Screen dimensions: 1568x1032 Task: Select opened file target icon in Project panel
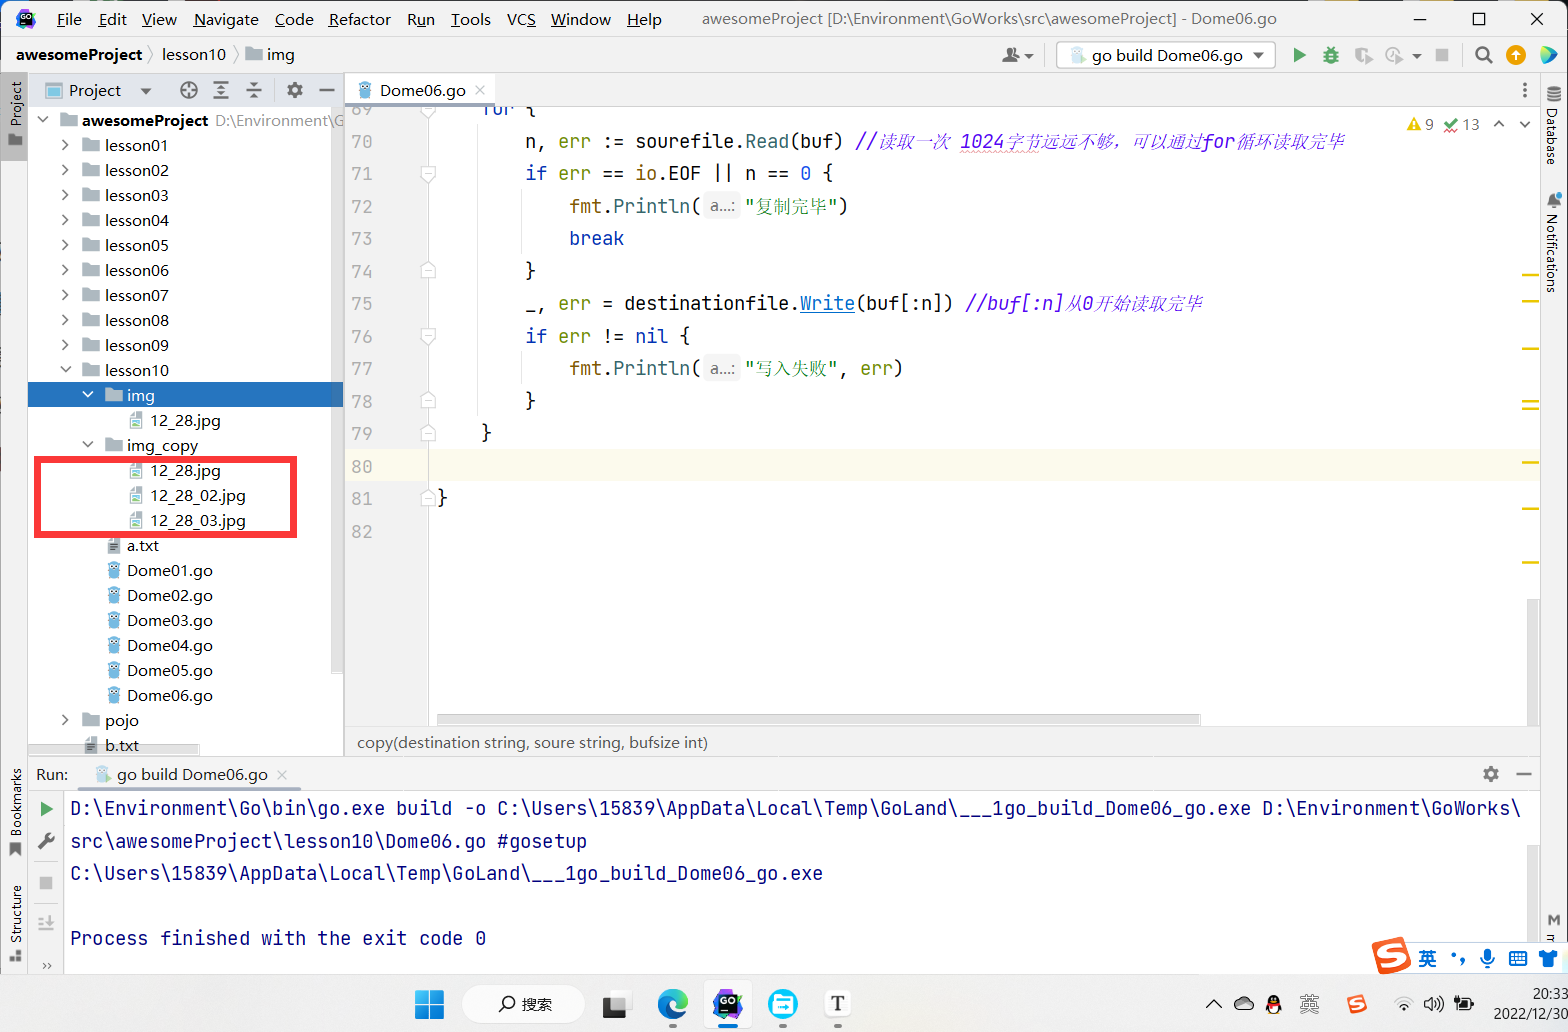click(189, 90)
